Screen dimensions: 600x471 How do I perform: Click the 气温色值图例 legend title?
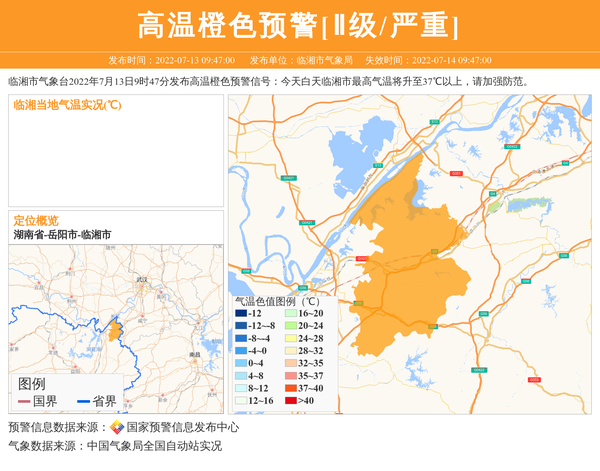pyautogui.click(x=276, y=300)
